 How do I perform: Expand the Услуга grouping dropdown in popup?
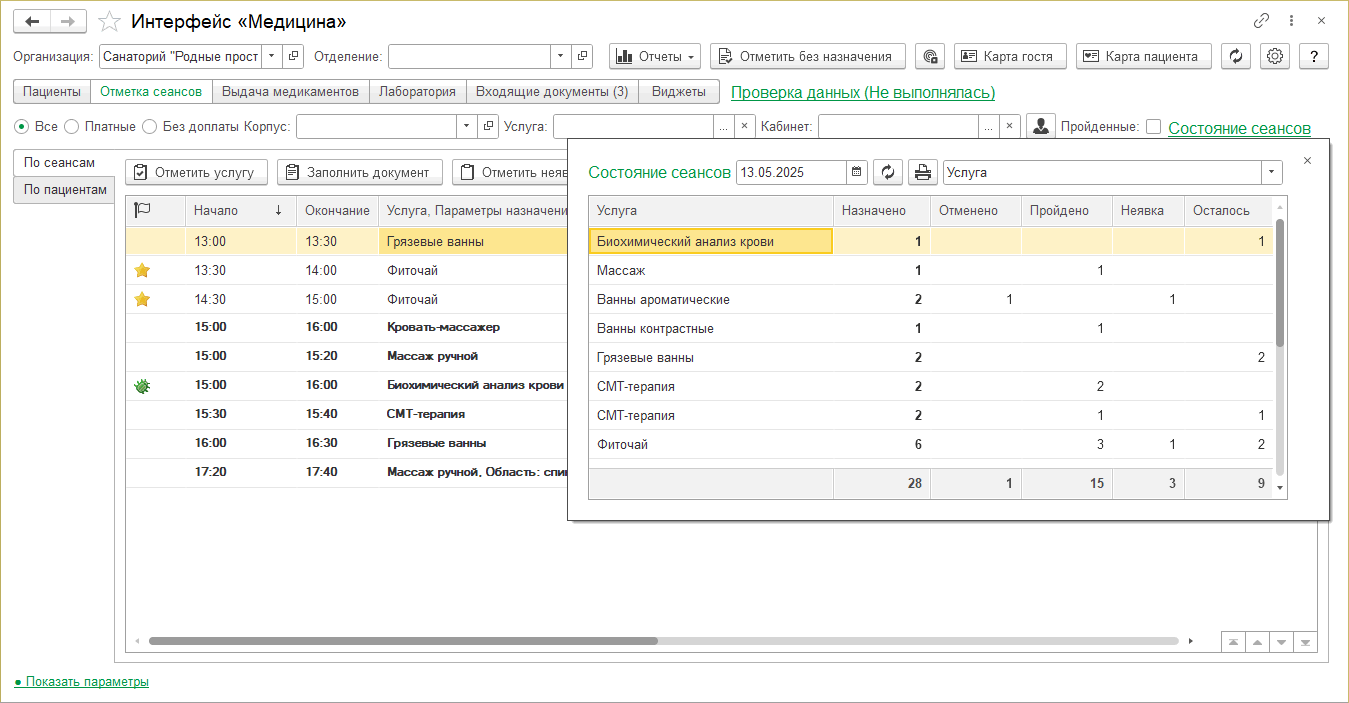(1272, 173)
